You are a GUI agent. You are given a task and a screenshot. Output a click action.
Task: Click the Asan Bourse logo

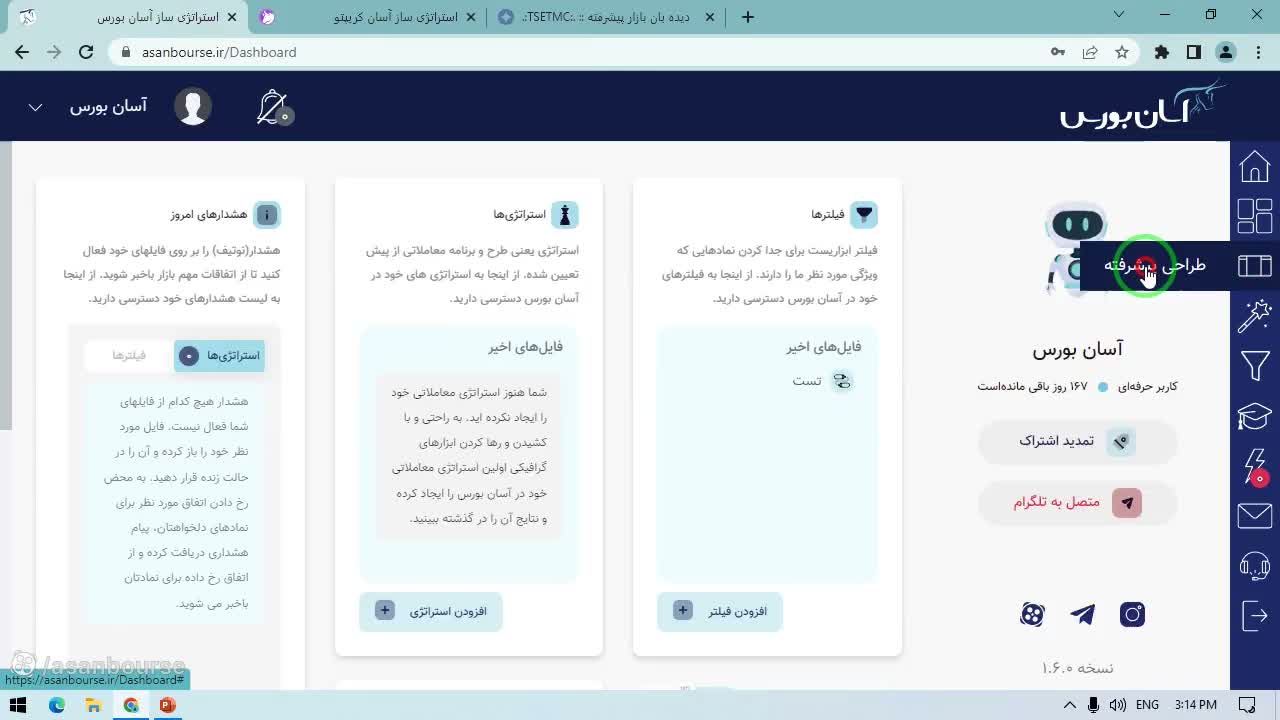pyautogui.click(x=1143, y=106)
